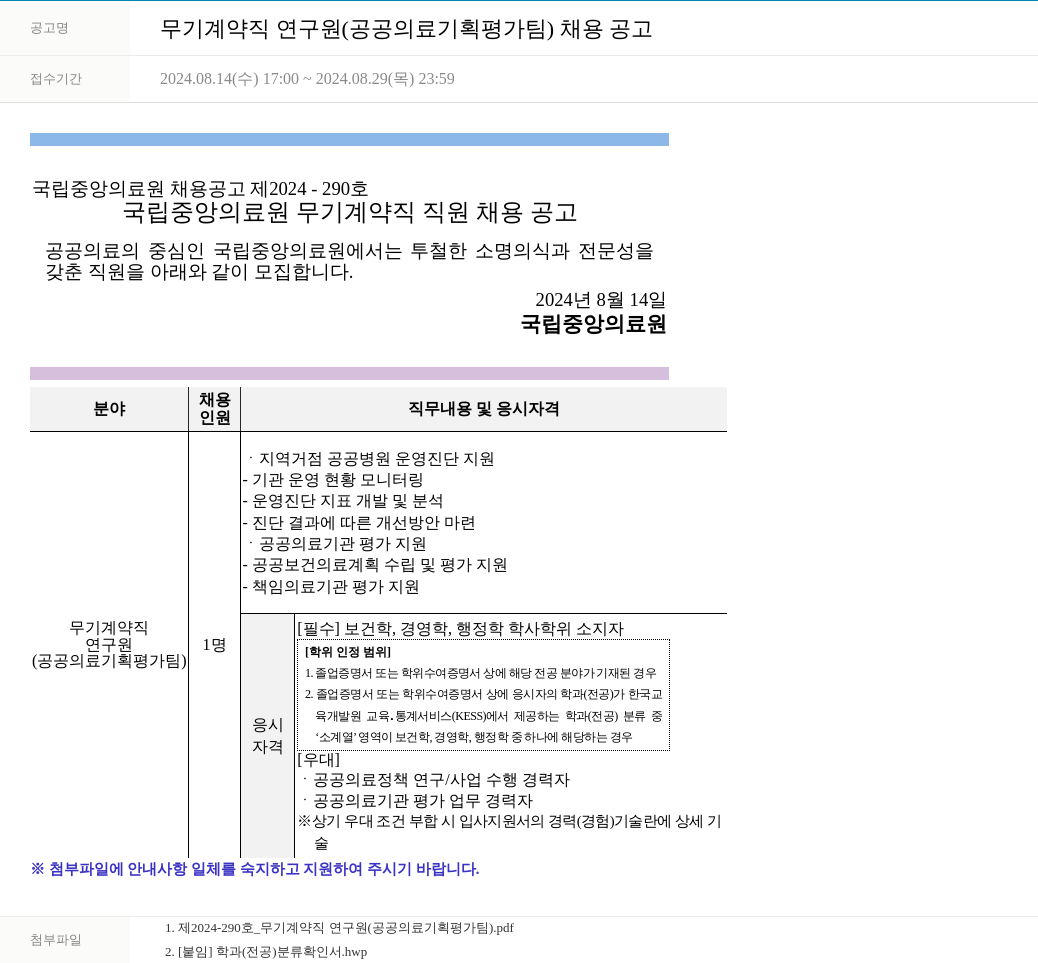Click [필수] 보건학, 경영학, 행정학 학사학위 소지자

[461, 629]
